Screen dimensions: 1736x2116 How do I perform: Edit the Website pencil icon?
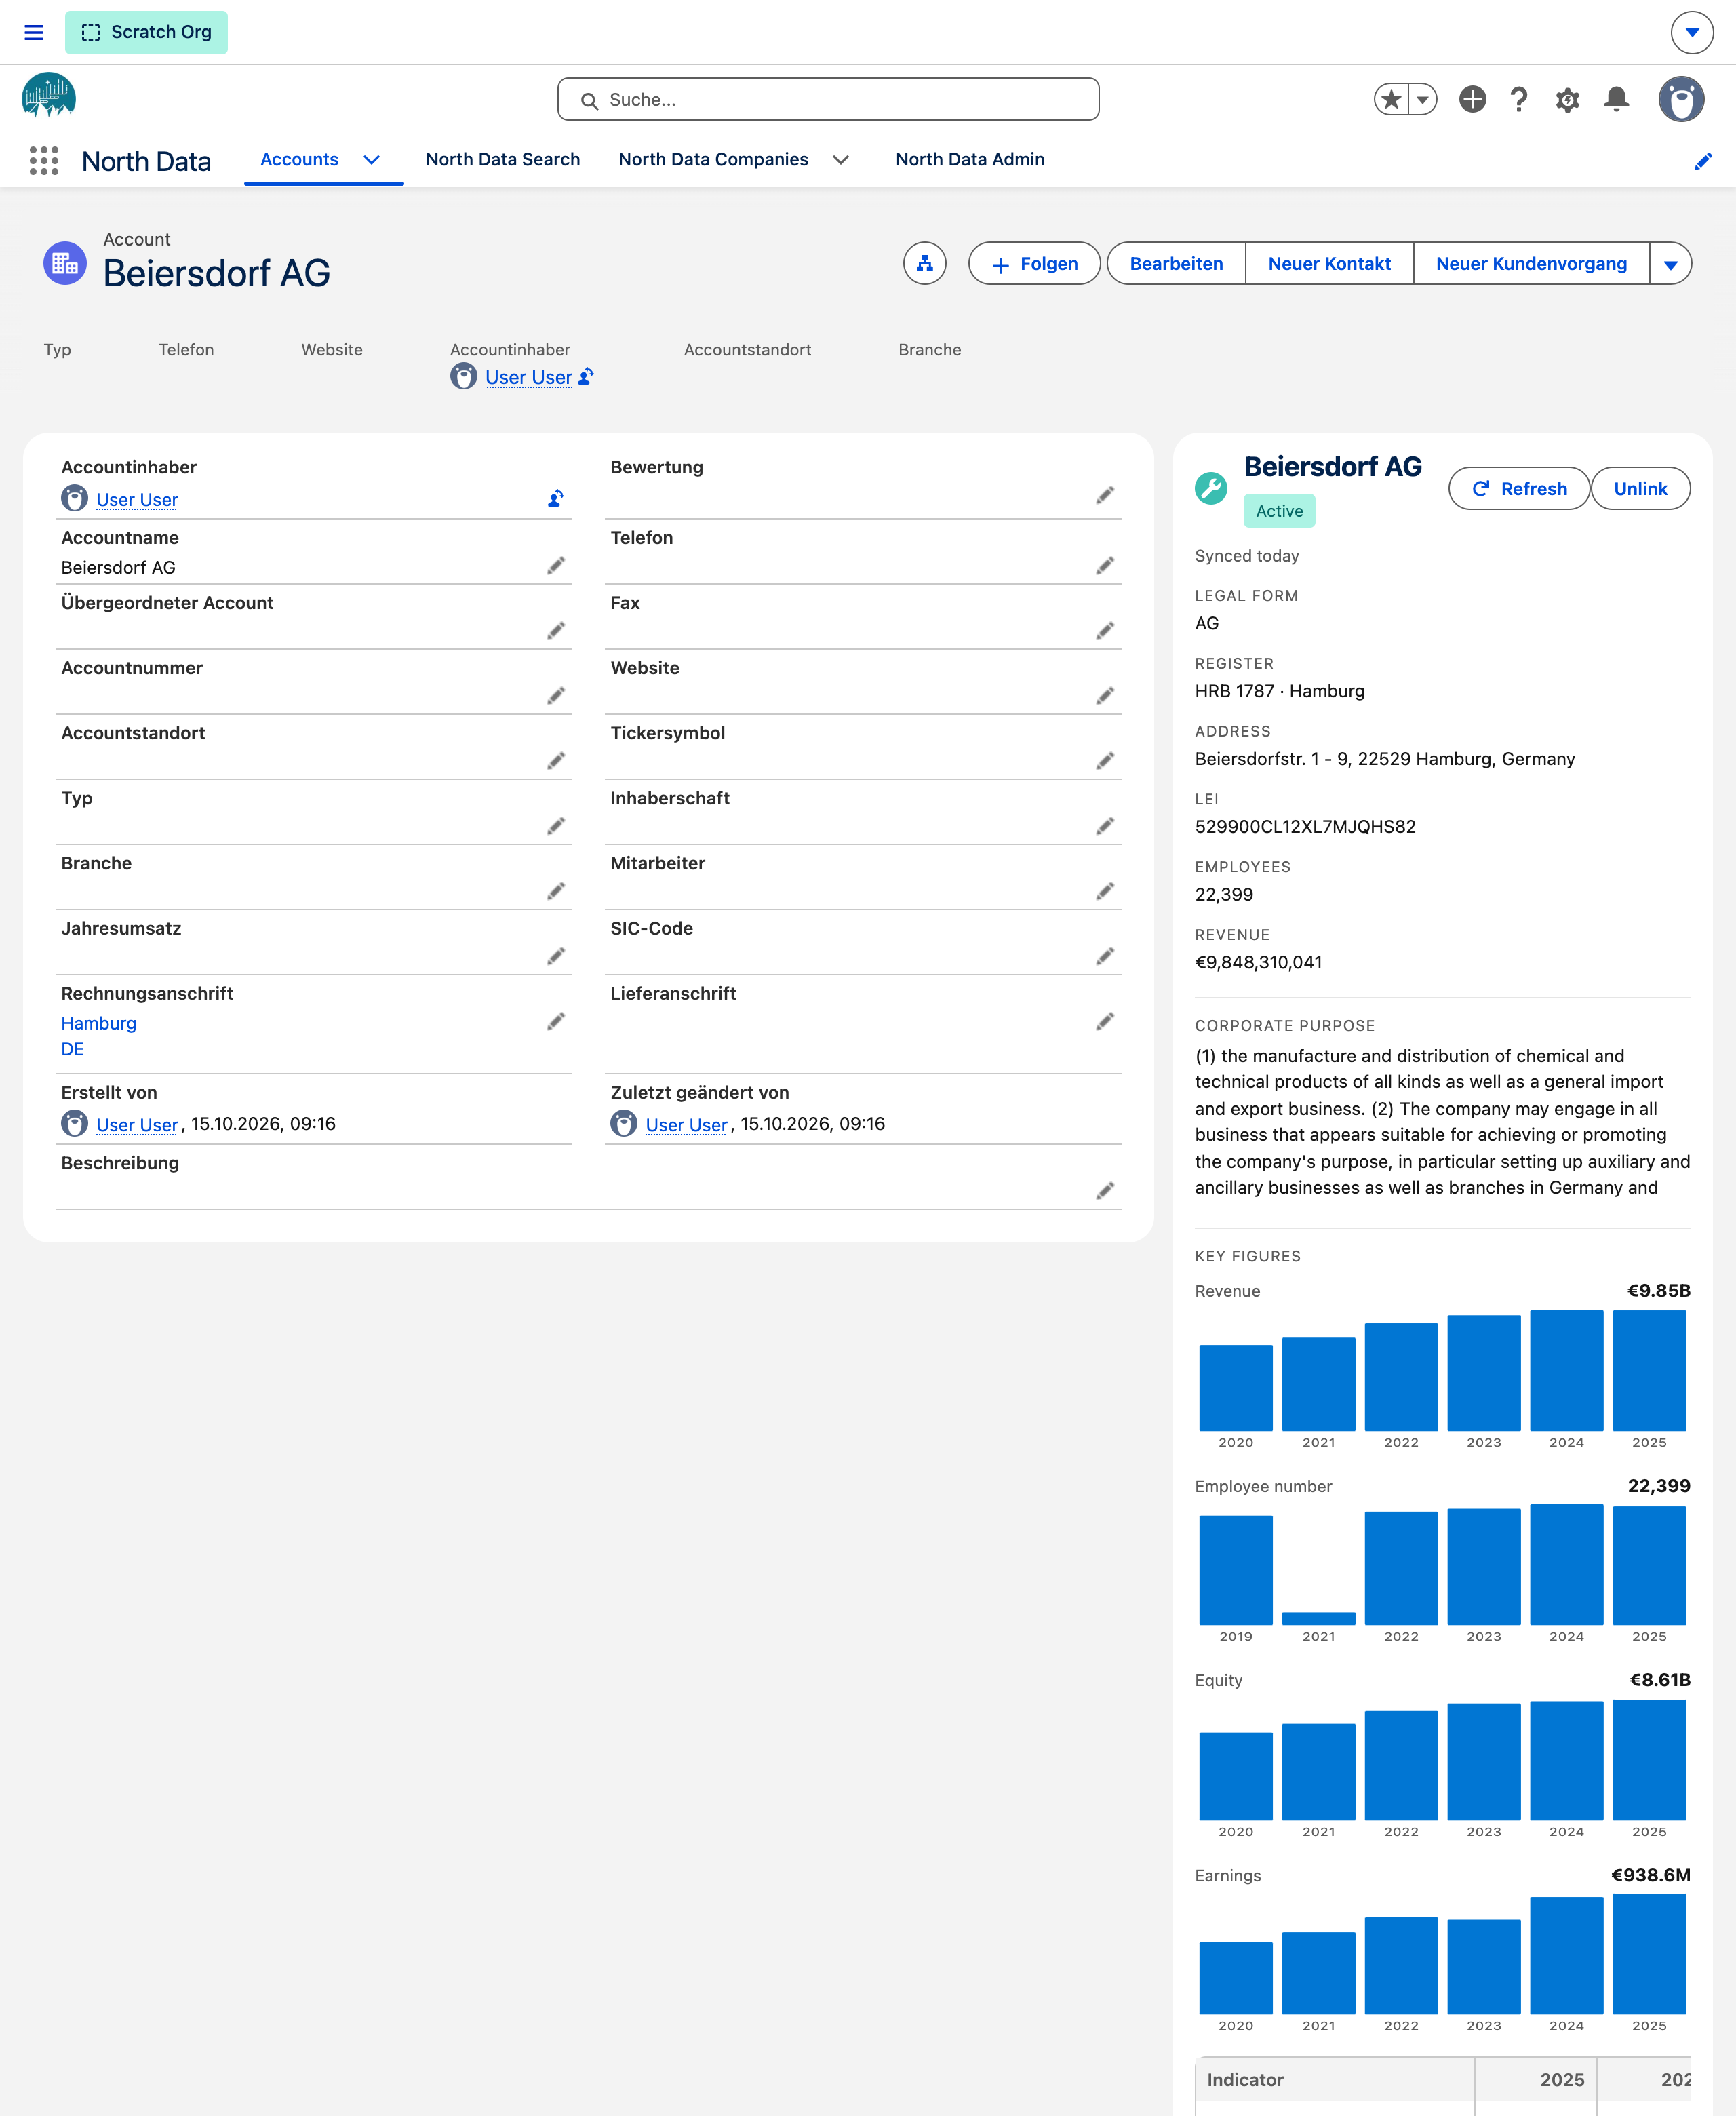tap(1105, 696)
